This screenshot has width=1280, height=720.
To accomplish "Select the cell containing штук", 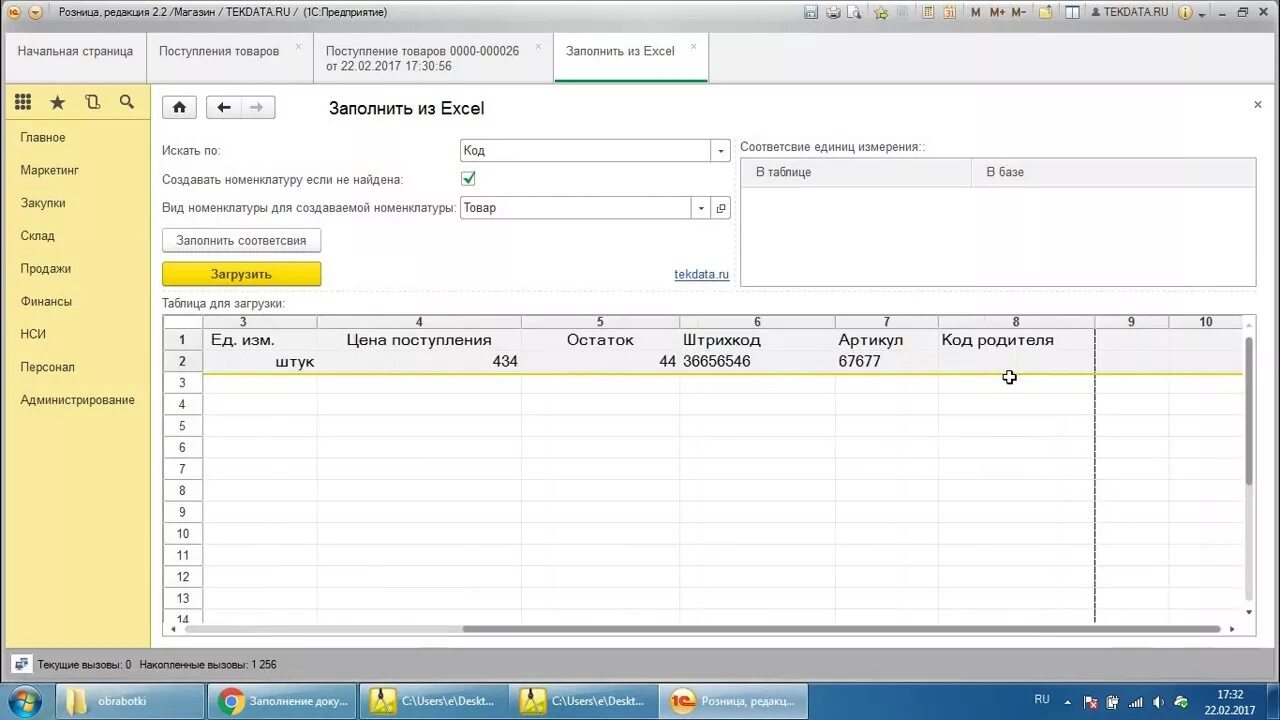I will tap(260, 361).
